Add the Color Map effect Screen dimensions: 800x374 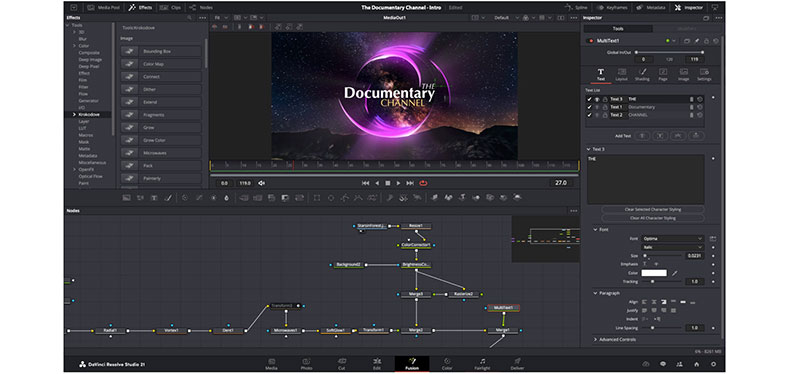click(161, 64)
